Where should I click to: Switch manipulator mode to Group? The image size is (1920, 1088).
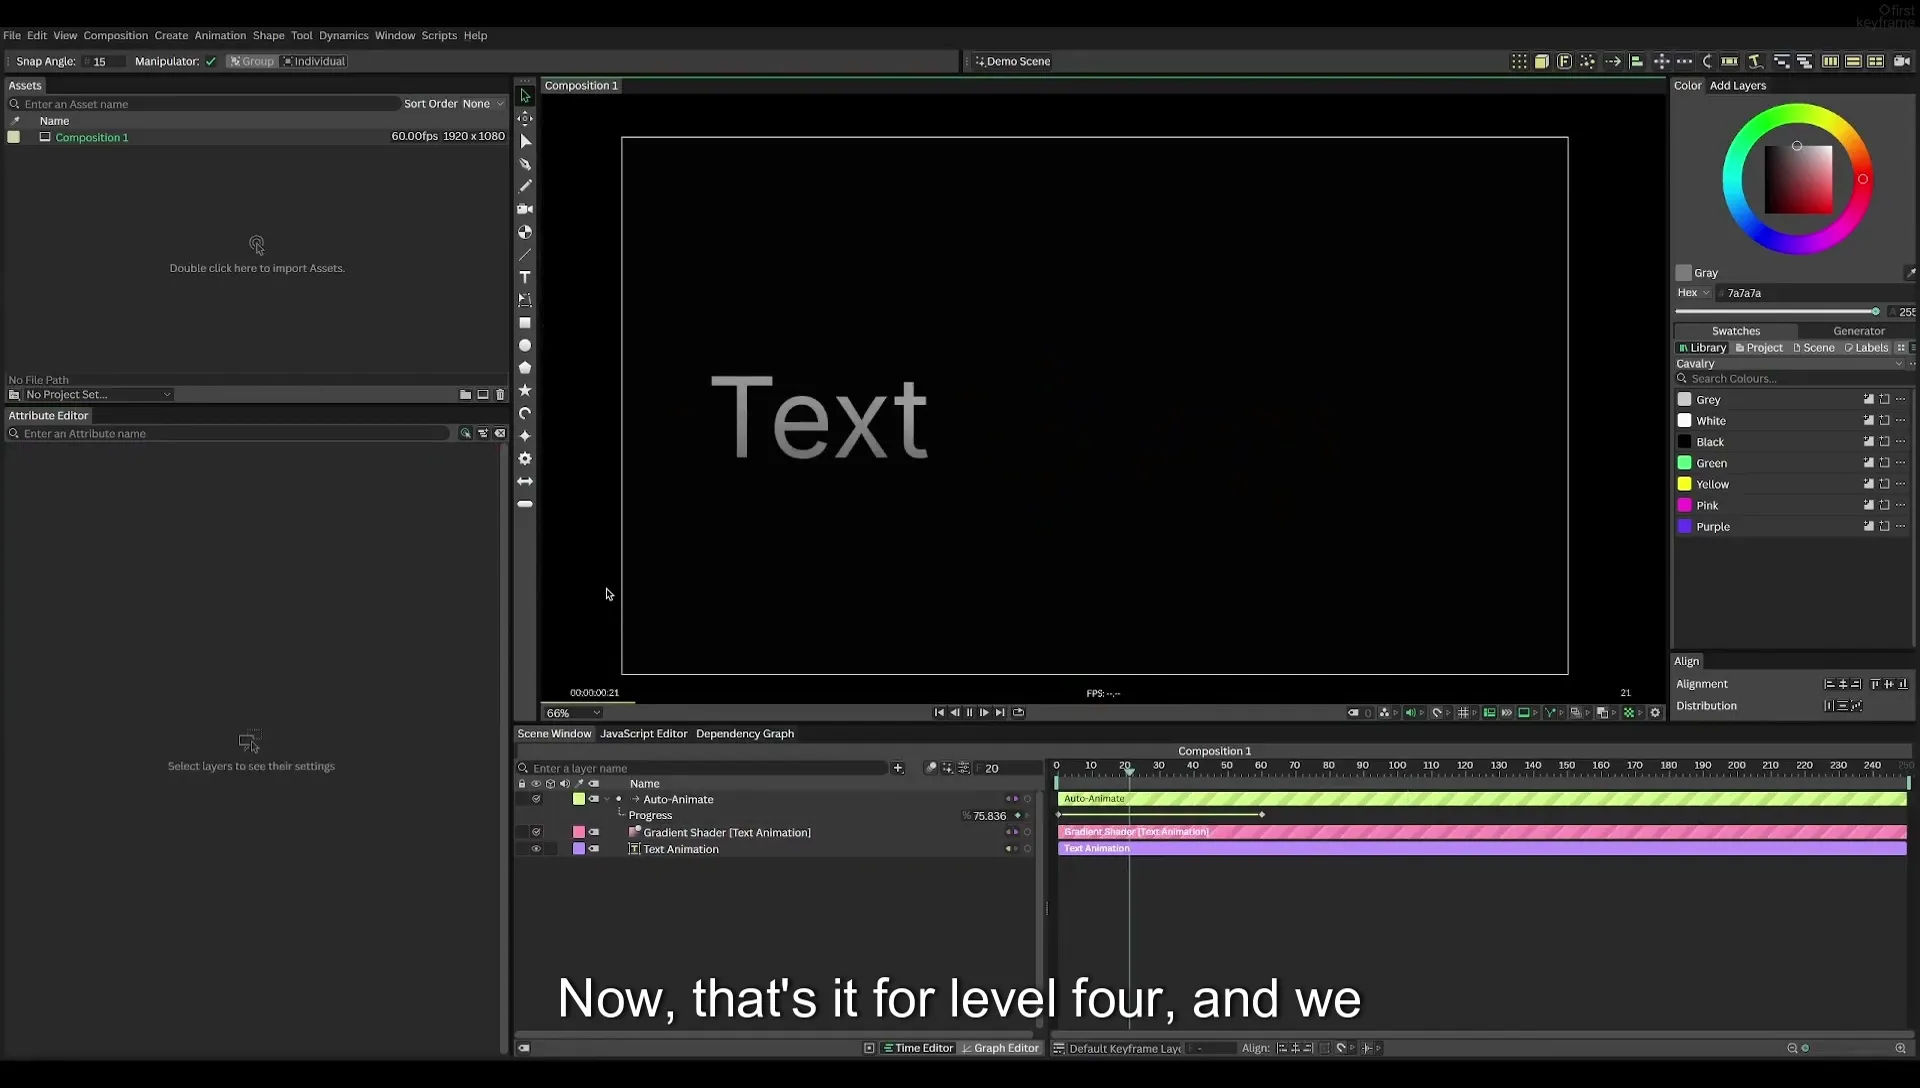[251, 61]
